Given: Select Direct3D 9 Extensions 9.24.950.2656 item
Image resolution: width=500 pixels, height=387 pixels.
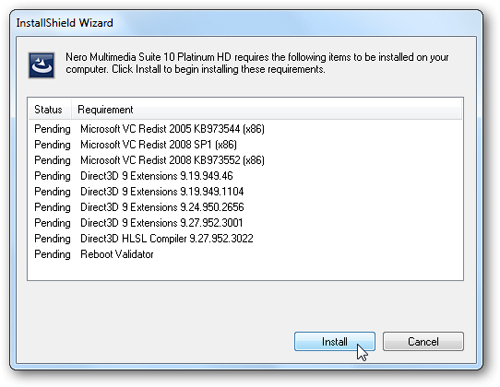Looking at the screenshot, I should 162,207.
